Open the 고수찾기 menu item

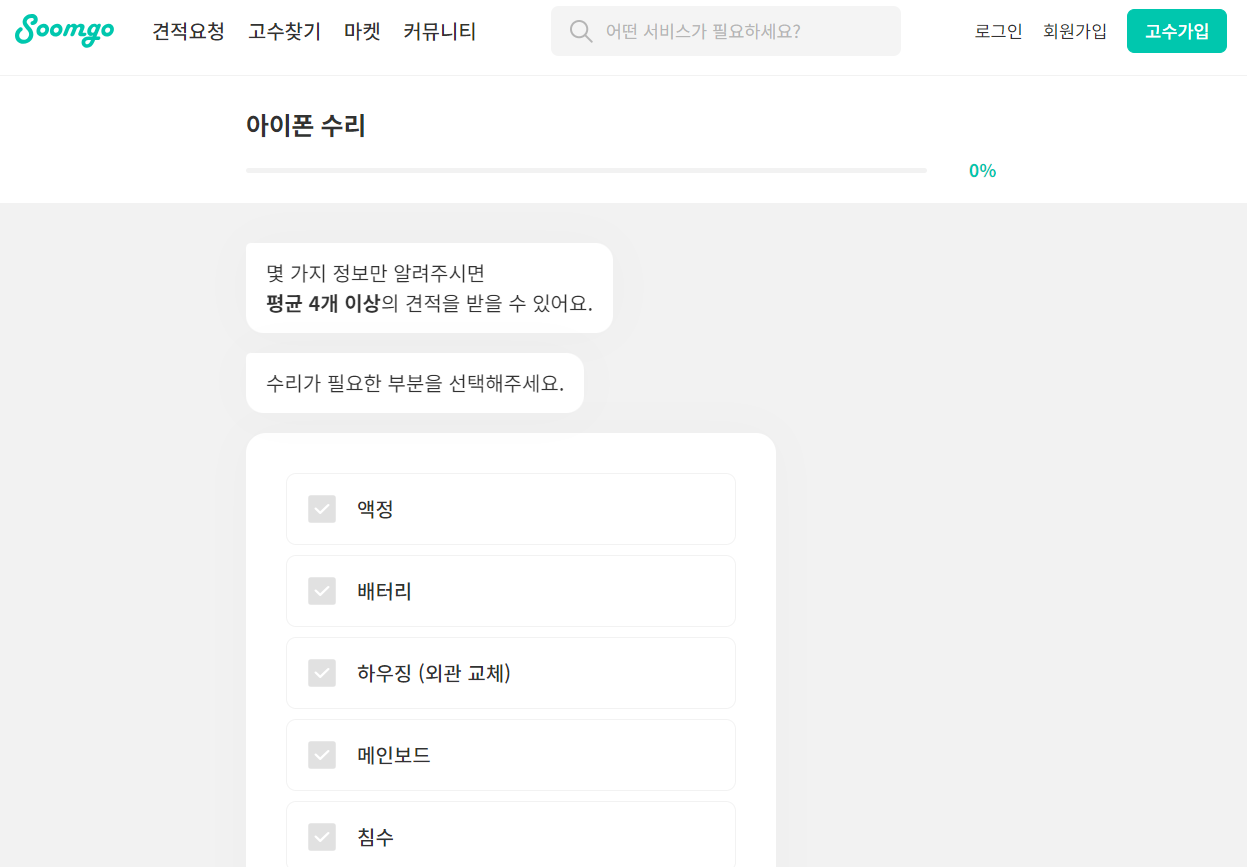[x=284, y=31]
